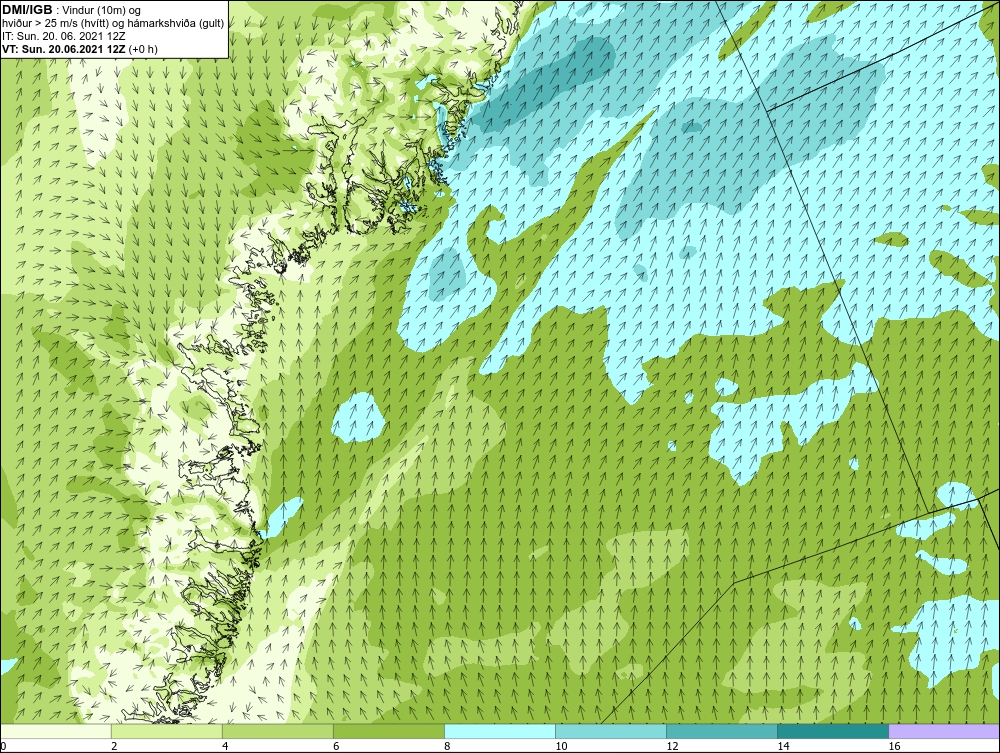Click the 'hviður > 25 m/s (hvítt)' legend line
The width and height of the screenshot is (1000, 753).
pos(113,24)
